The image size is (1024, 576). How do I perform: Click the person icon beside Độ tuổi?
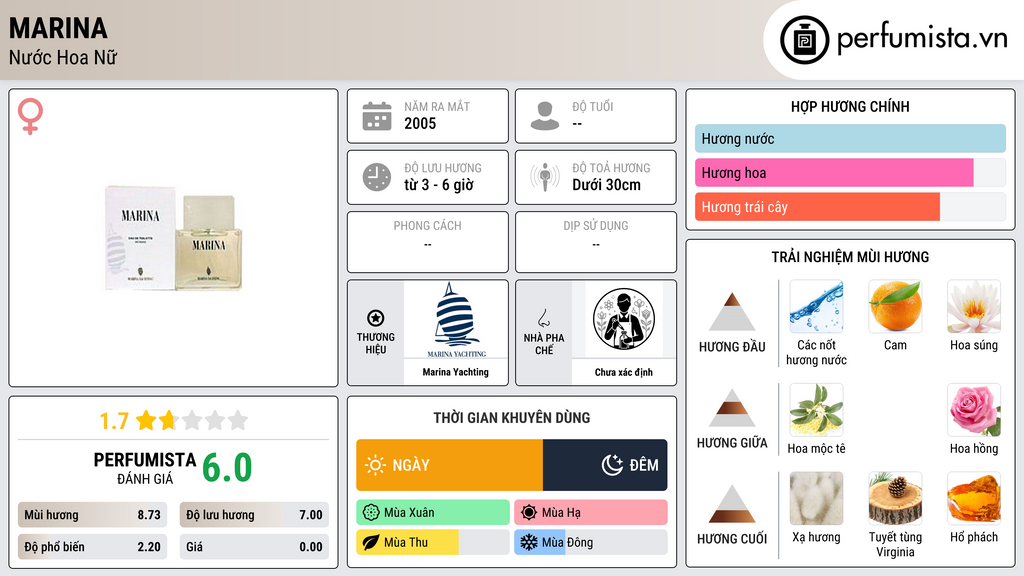pyautogui.click(x=545, y=116)
